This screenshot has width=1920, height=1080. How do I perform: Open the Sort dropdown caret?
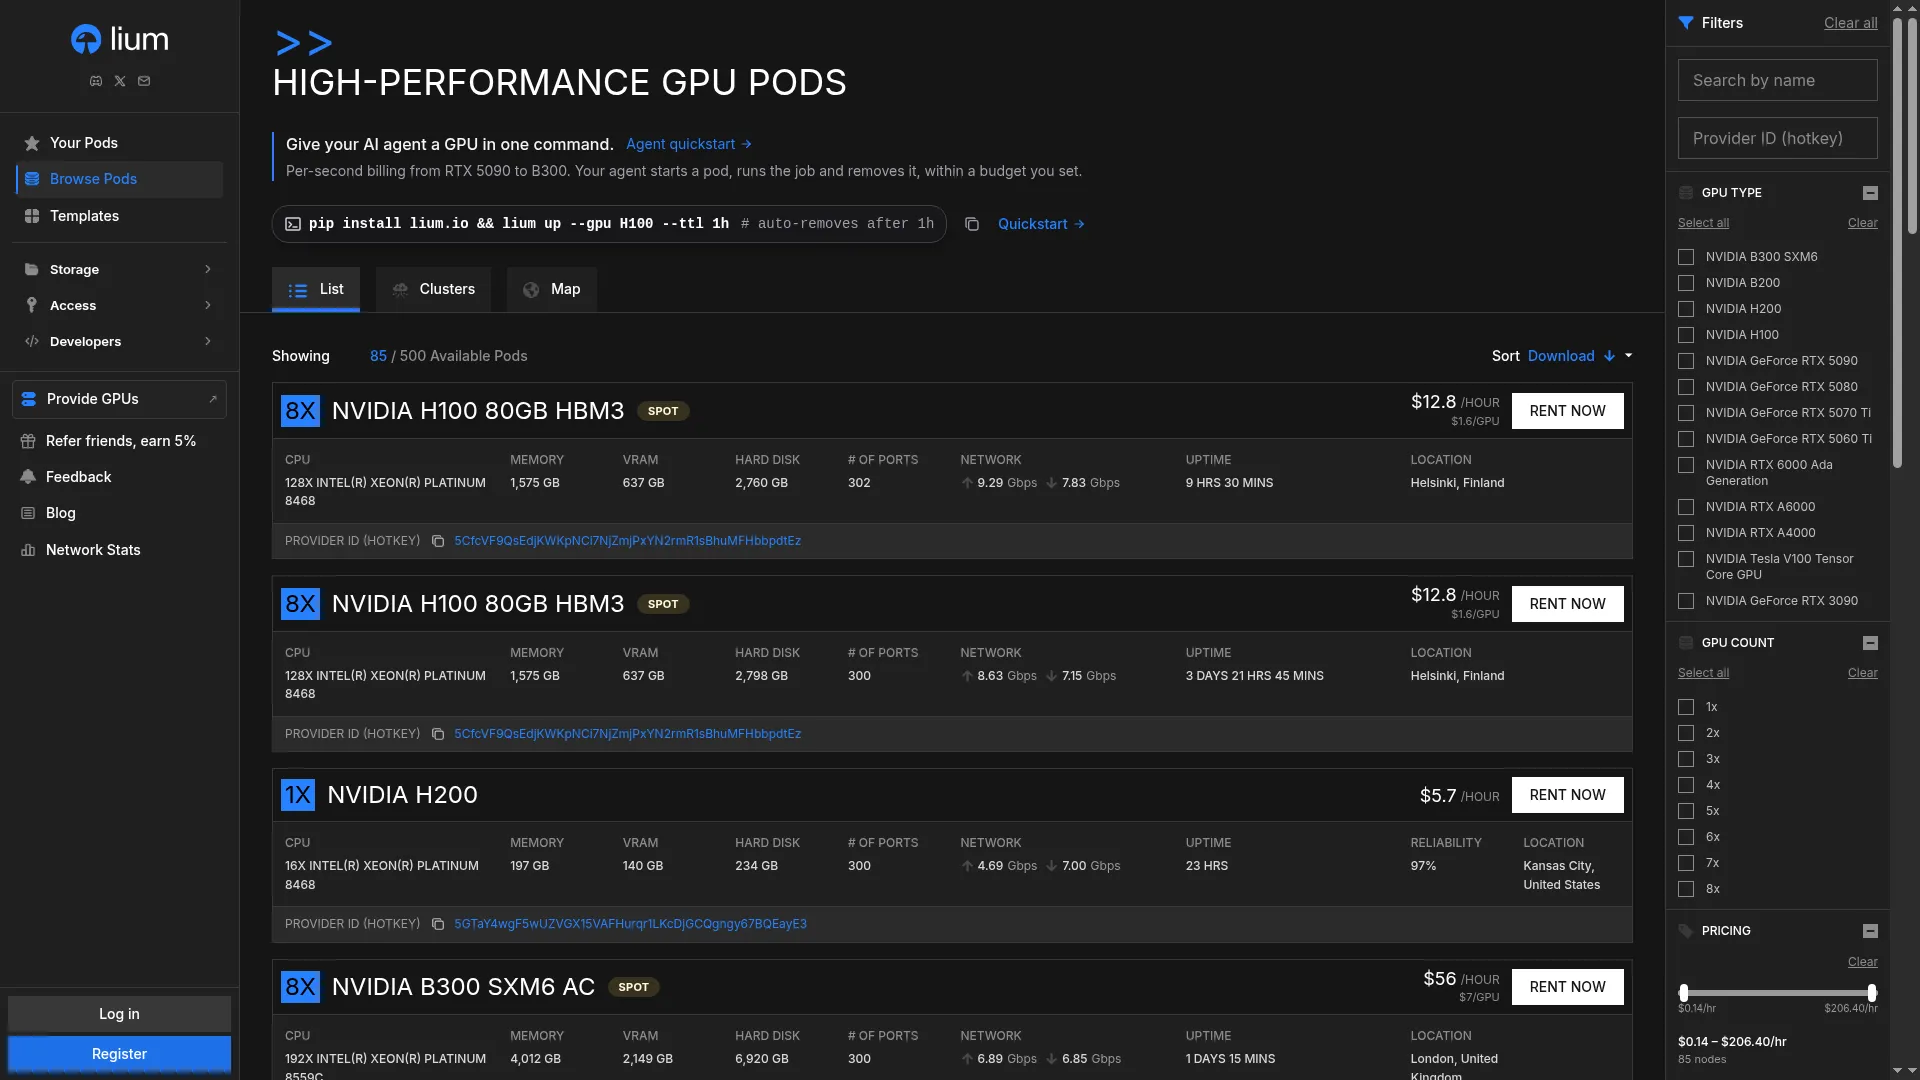point(1629,356)
